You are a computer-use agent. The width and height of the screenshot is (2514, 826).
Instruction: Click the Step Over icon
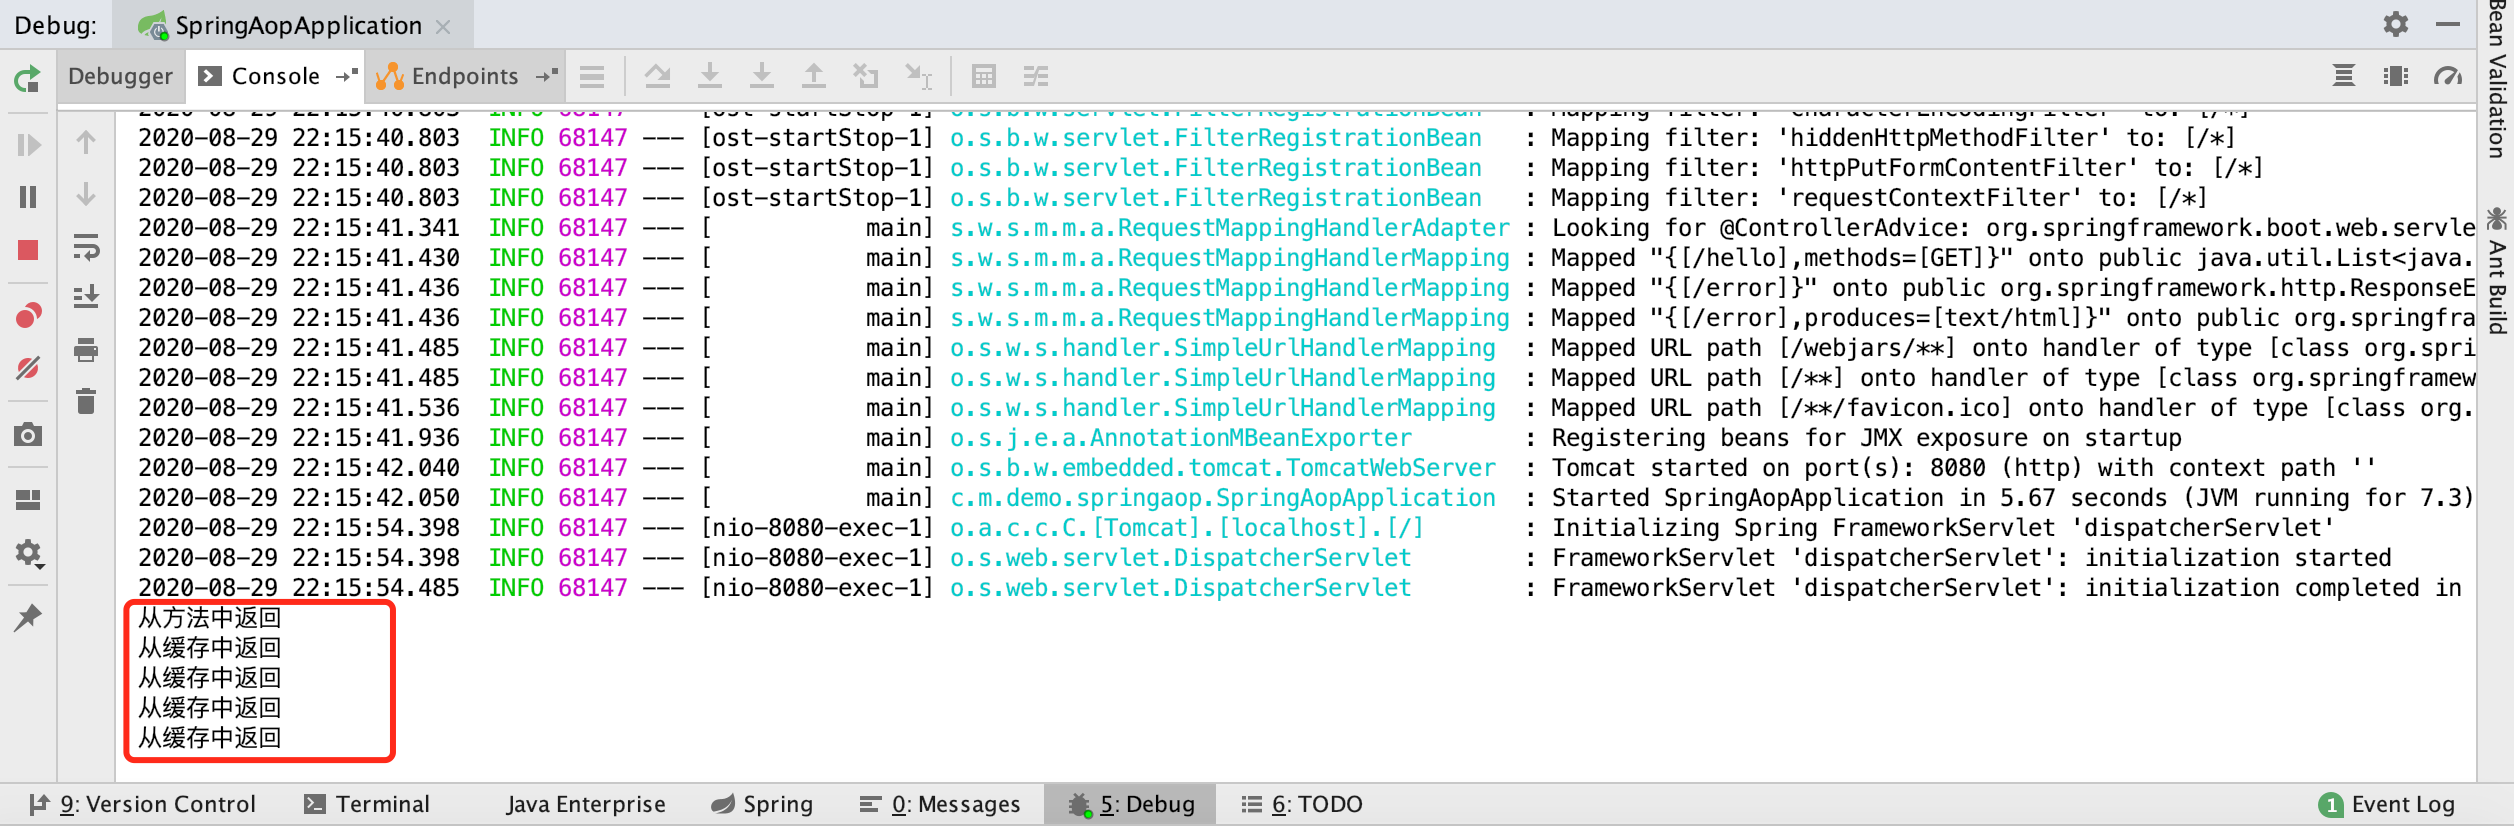click(657, 76)
